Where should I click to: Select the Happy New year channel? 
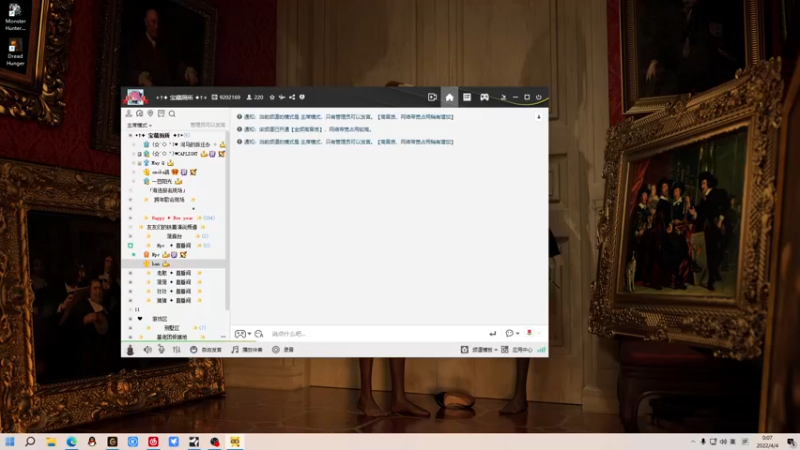(172, 218)
